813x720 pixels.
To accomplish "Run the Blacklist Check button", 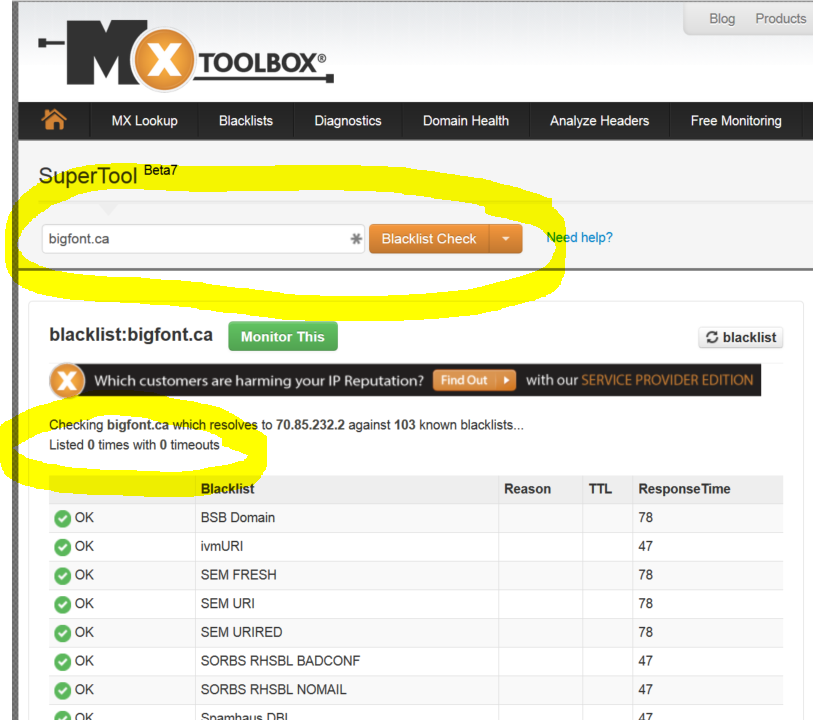I will pos(429,239).
